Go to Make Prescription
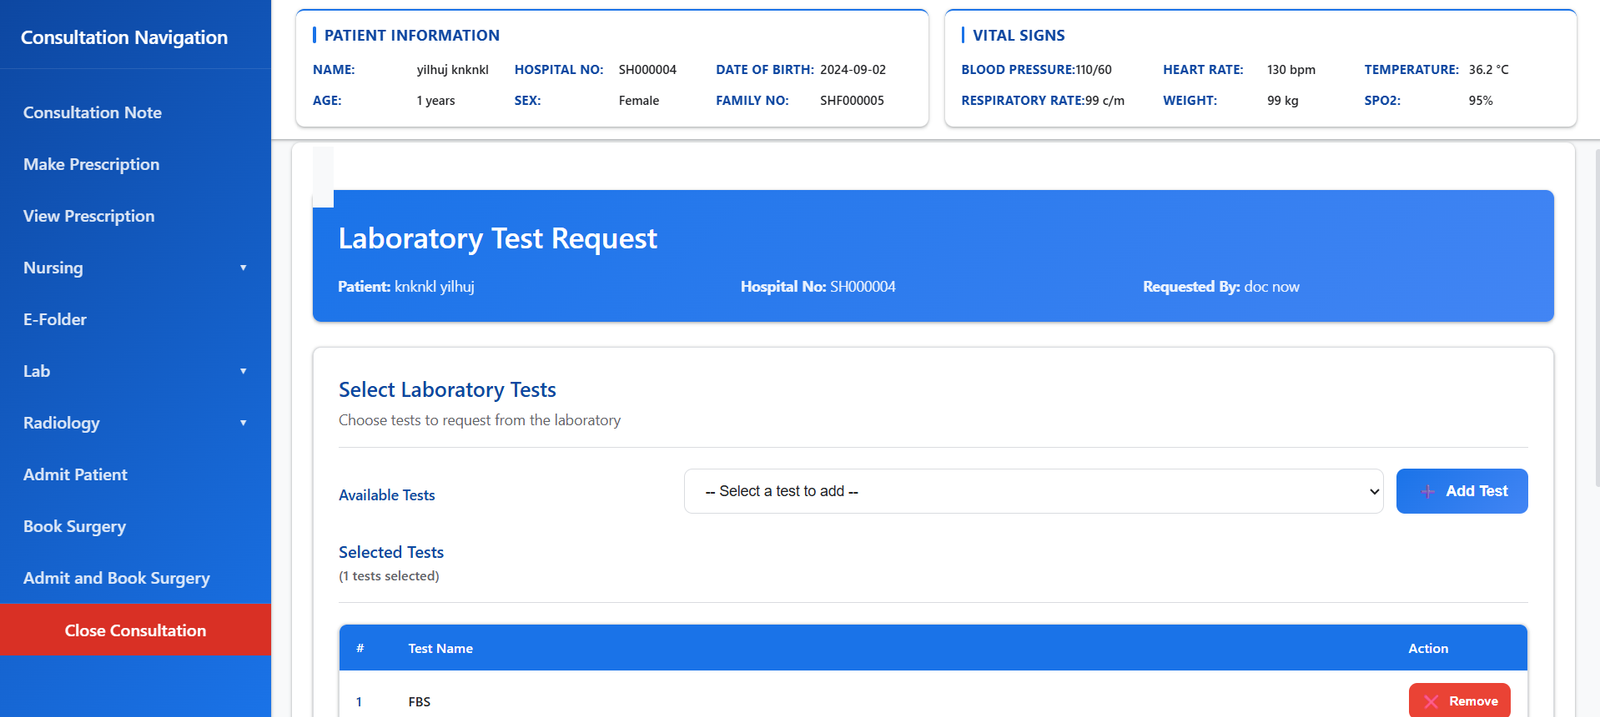Image resolution: width=1600 pixels, height=717 pixels. [91, 164]
